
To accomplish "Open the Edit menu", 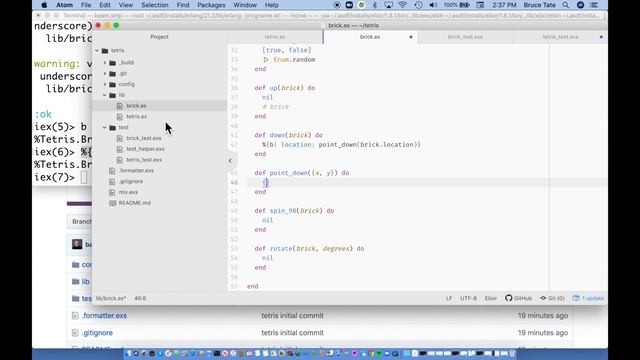I will [x=105, y=5].
